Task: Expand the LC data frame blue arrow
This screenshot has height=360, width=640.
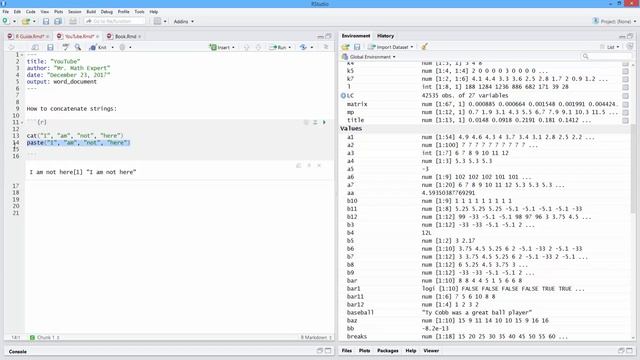Action: pos(343,96)
